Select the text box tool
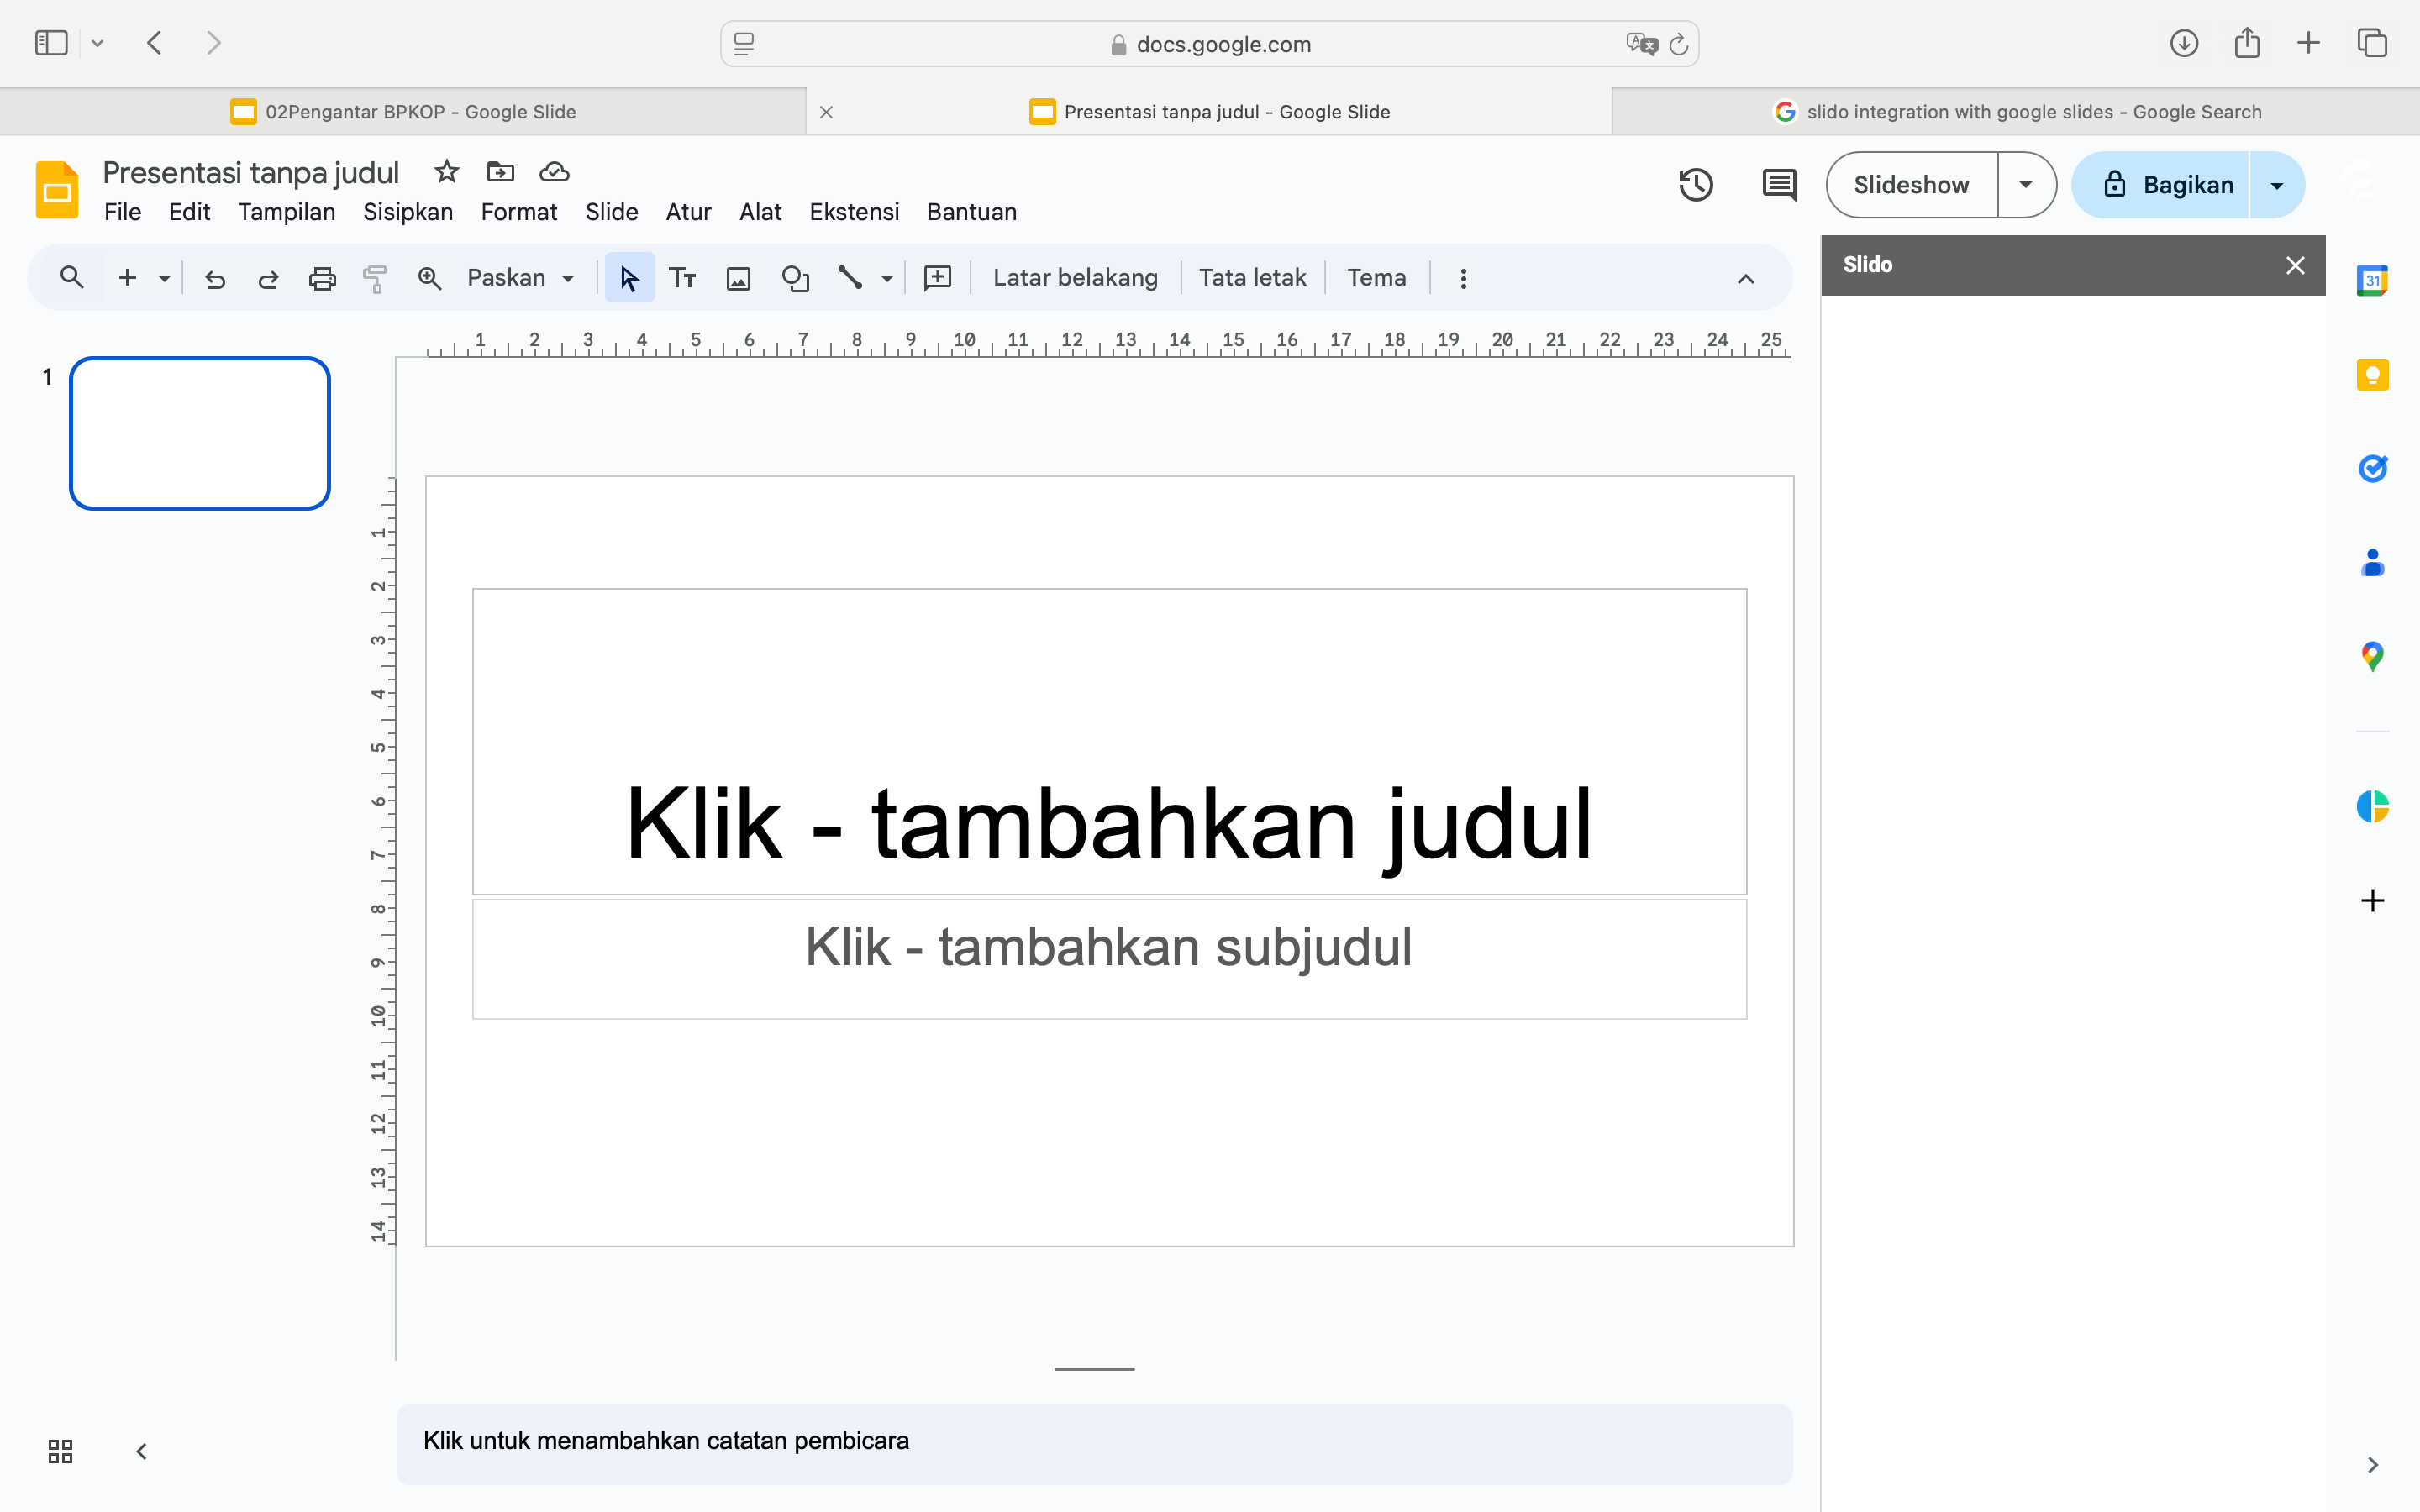This screenshot has width=2420, height=1512. pos(683,278)
